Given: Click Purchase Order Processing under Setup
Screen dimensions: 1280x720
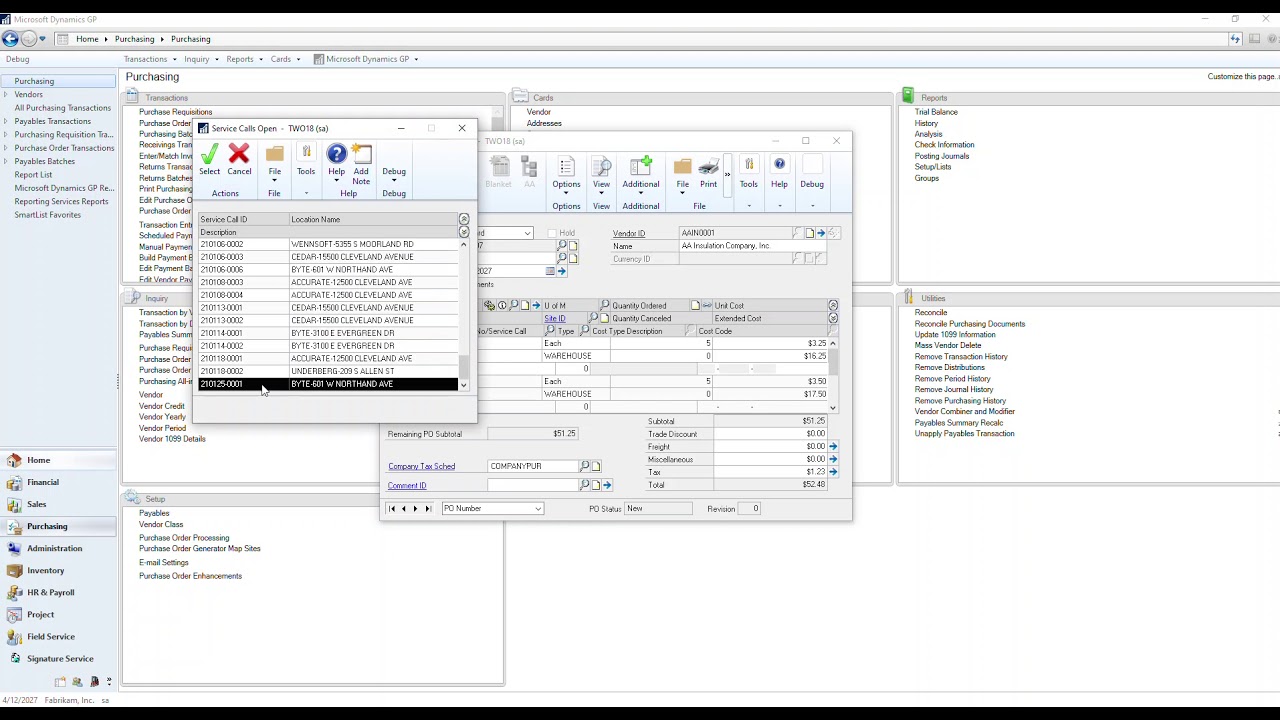Looking at the screenshot, I should (184, 538).
